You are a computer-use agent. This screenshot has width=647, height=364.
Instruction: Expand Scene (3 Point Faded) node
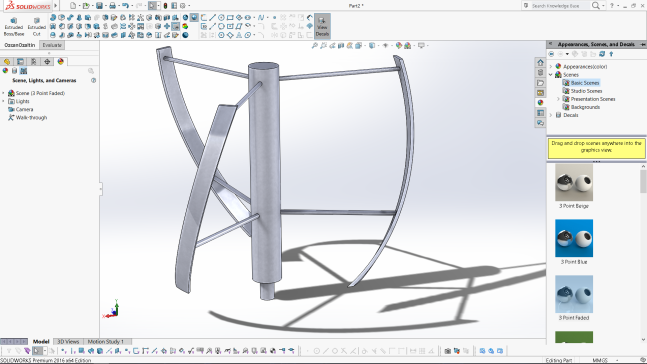(4, 93)
